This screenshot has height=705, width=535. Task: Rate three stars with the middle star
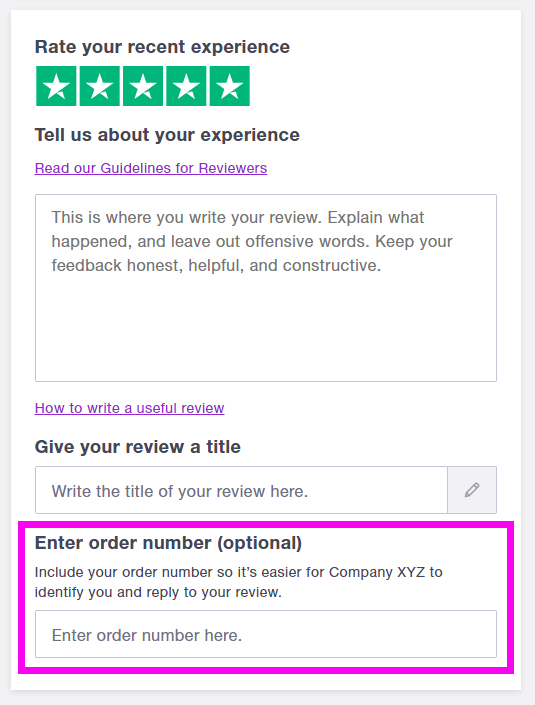(143, 86)
